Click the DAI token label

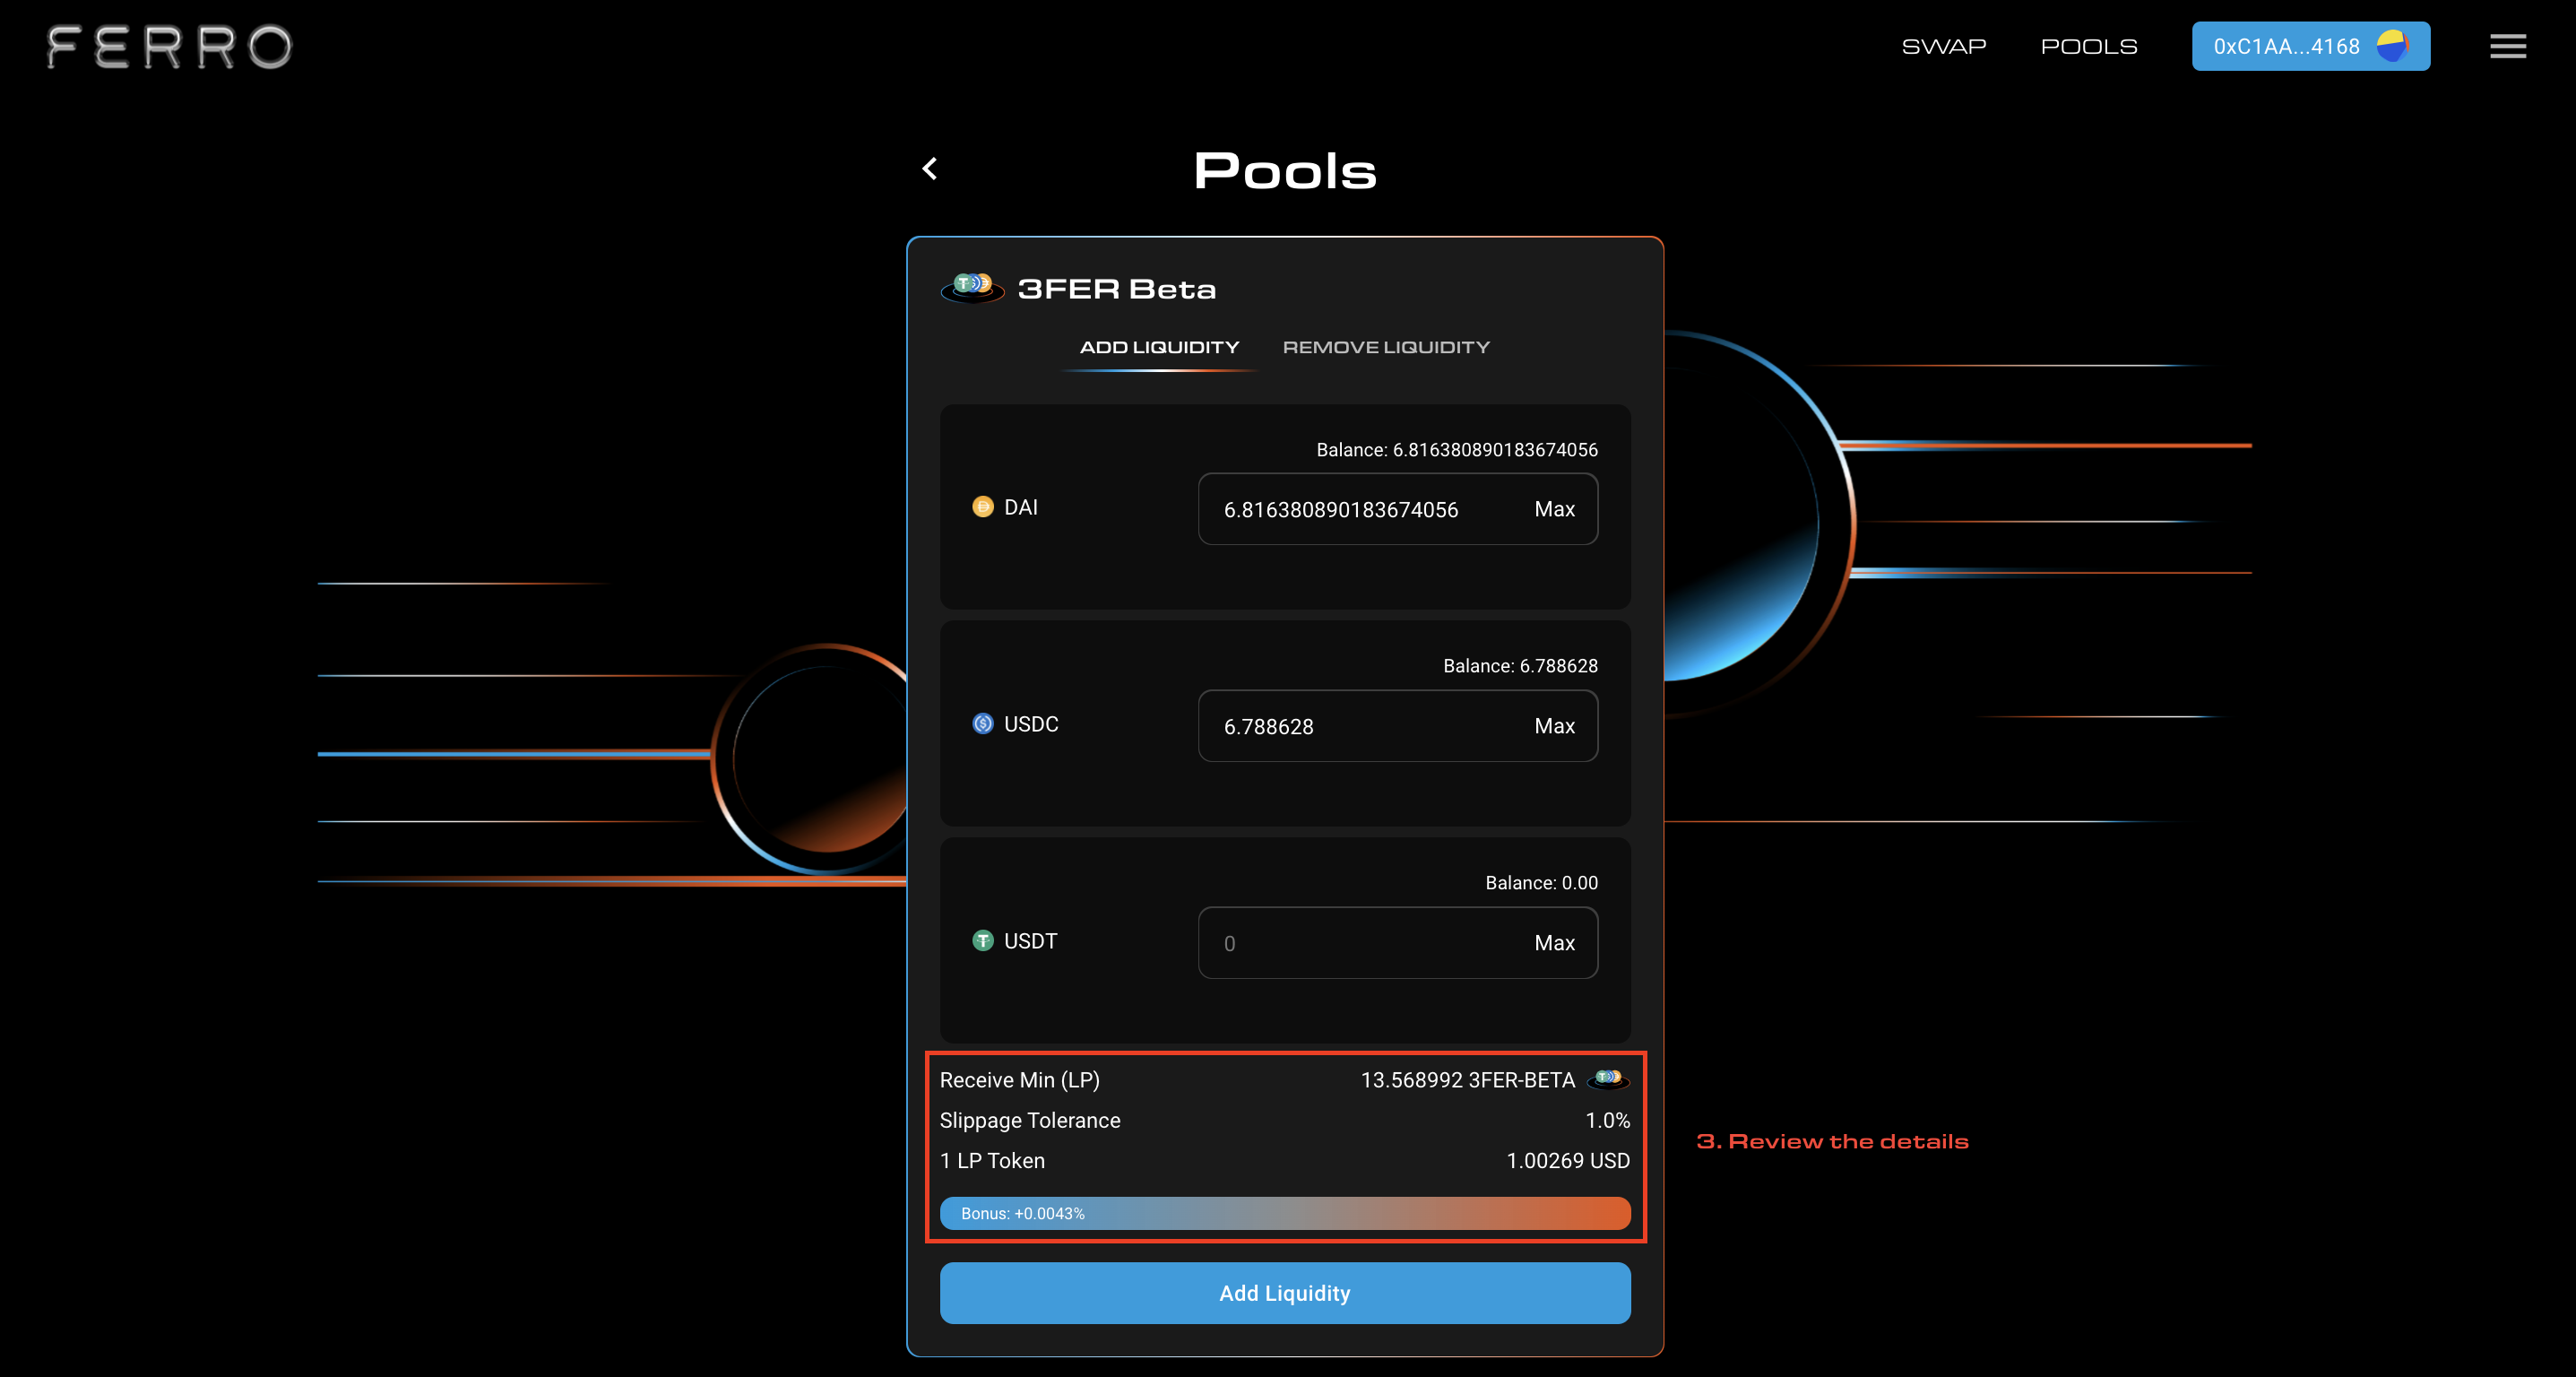1020,507
